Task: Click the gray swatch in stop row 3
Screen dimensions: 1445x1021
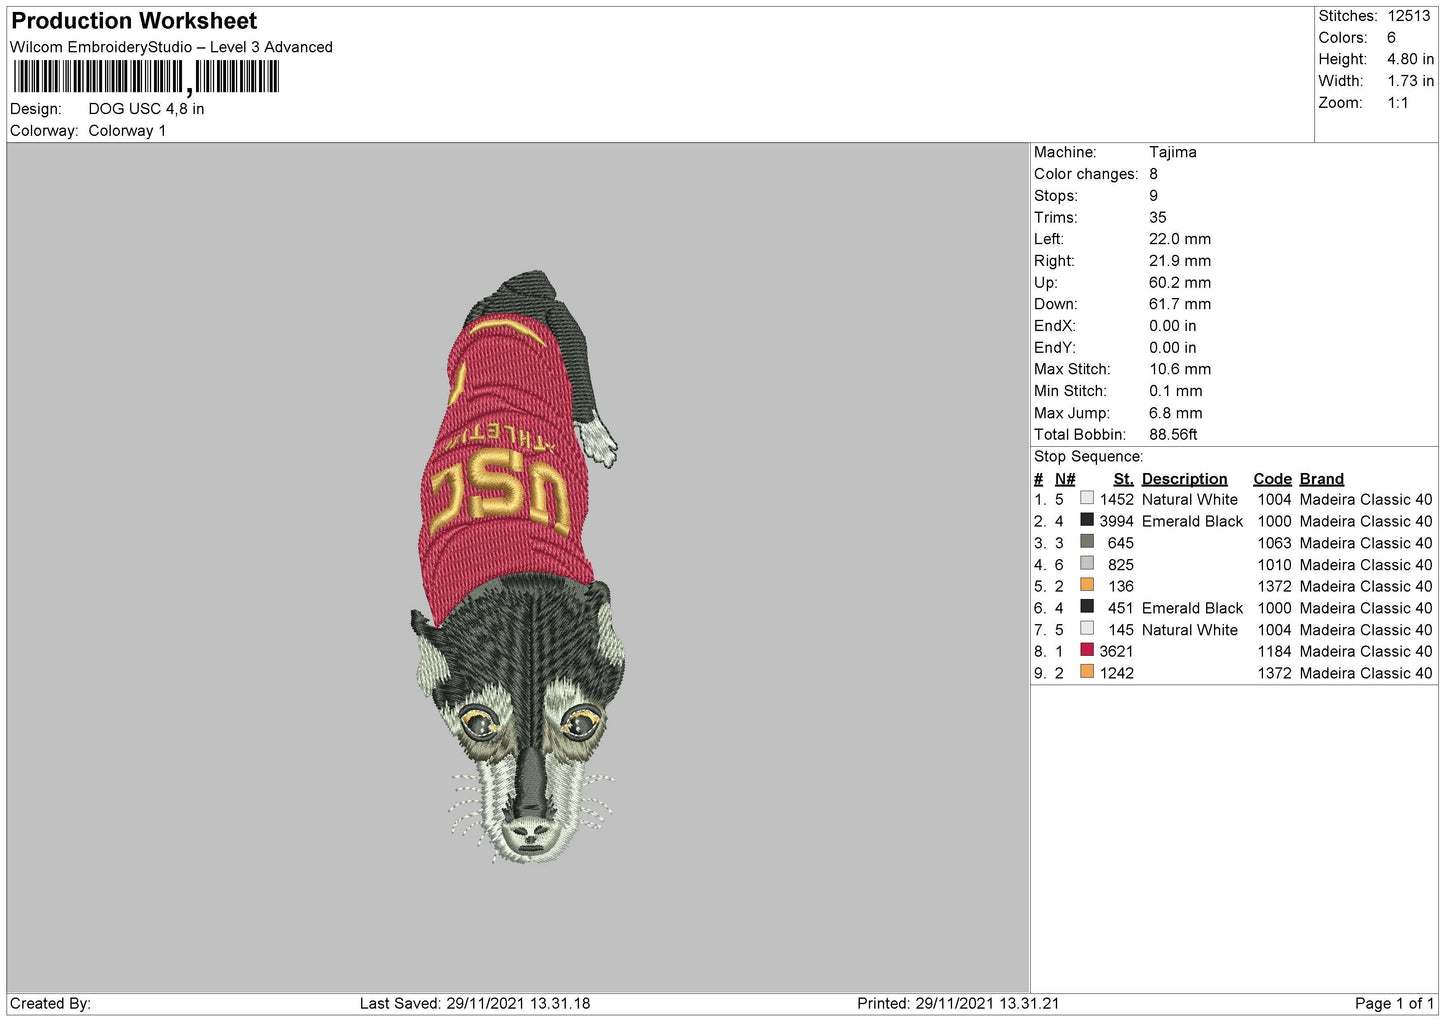Action: (x=1087, y=542)
